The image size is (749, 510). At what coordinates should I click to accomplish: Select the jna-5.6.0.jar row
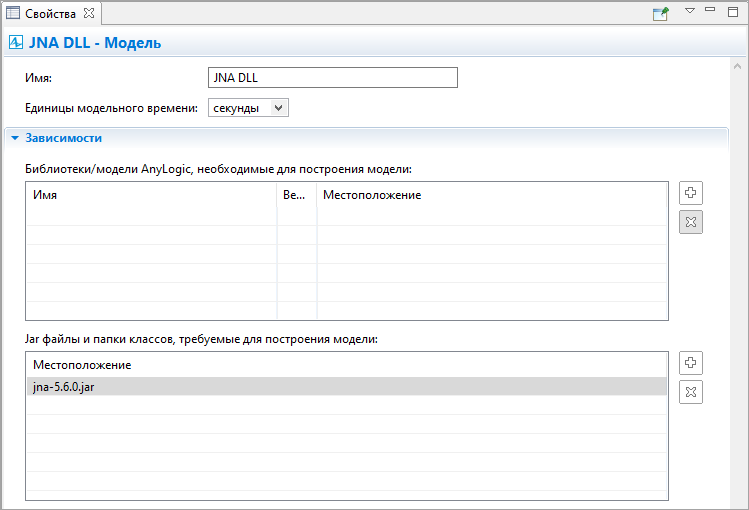click(x=347, y=387)
